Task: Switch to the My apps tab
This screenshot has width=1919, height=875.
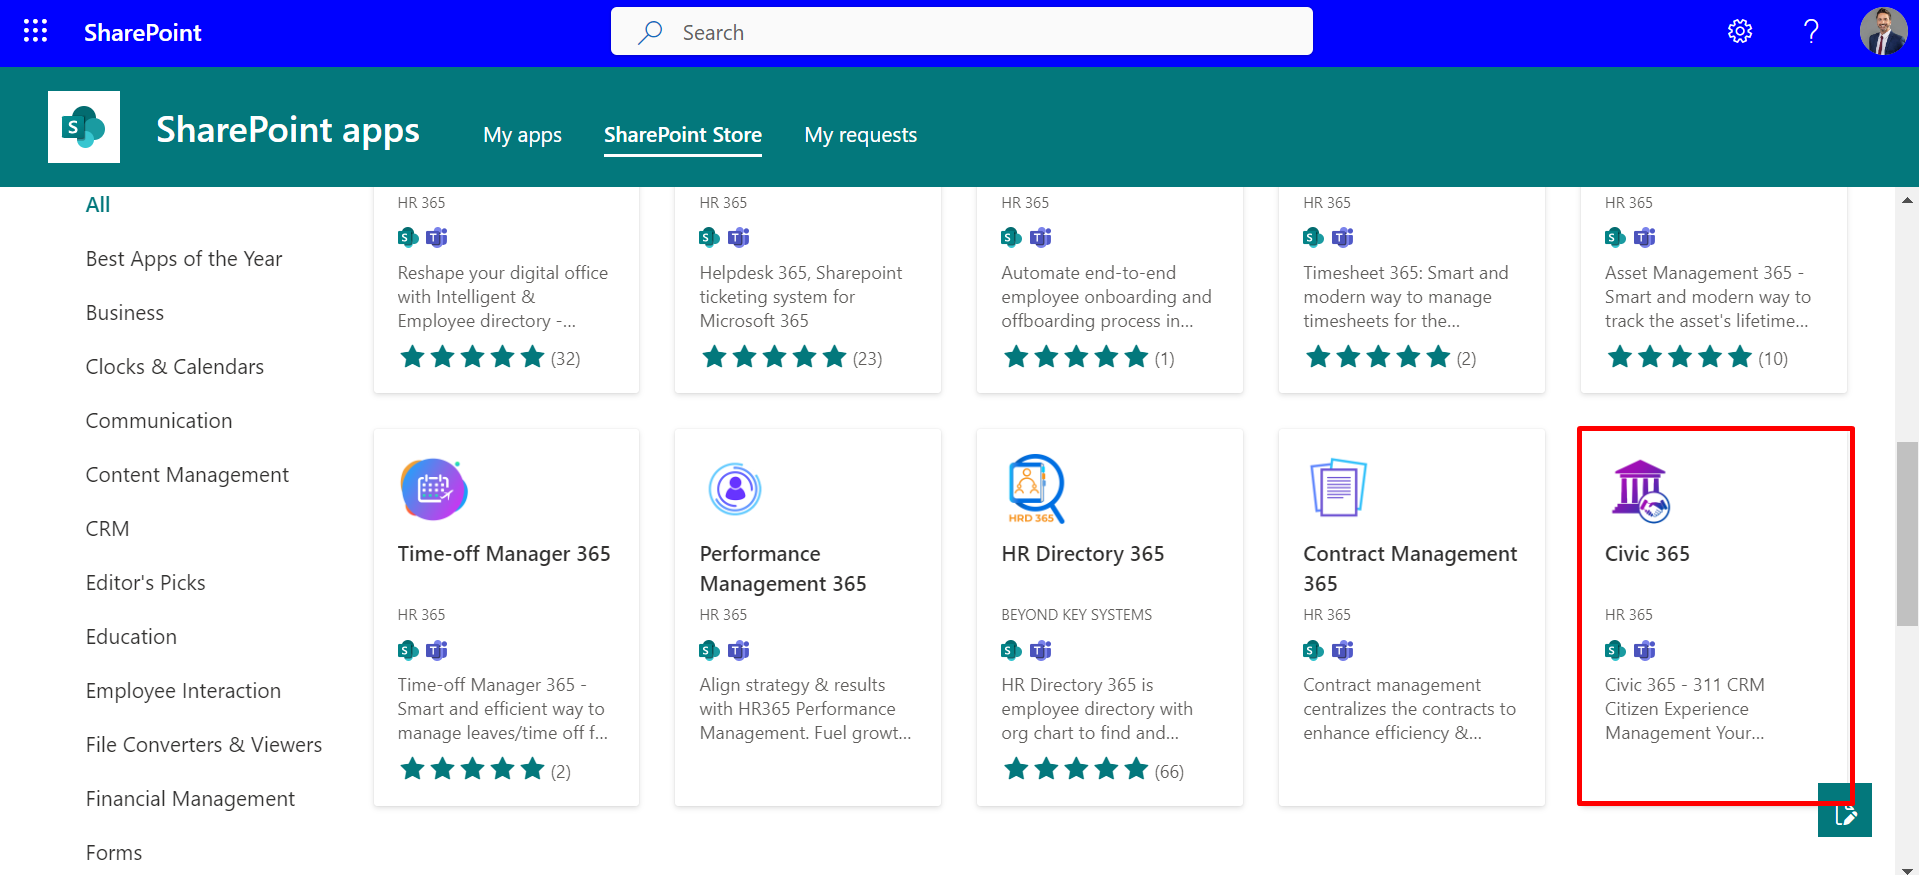Action: pyautogui.click(x=522, y=135)
